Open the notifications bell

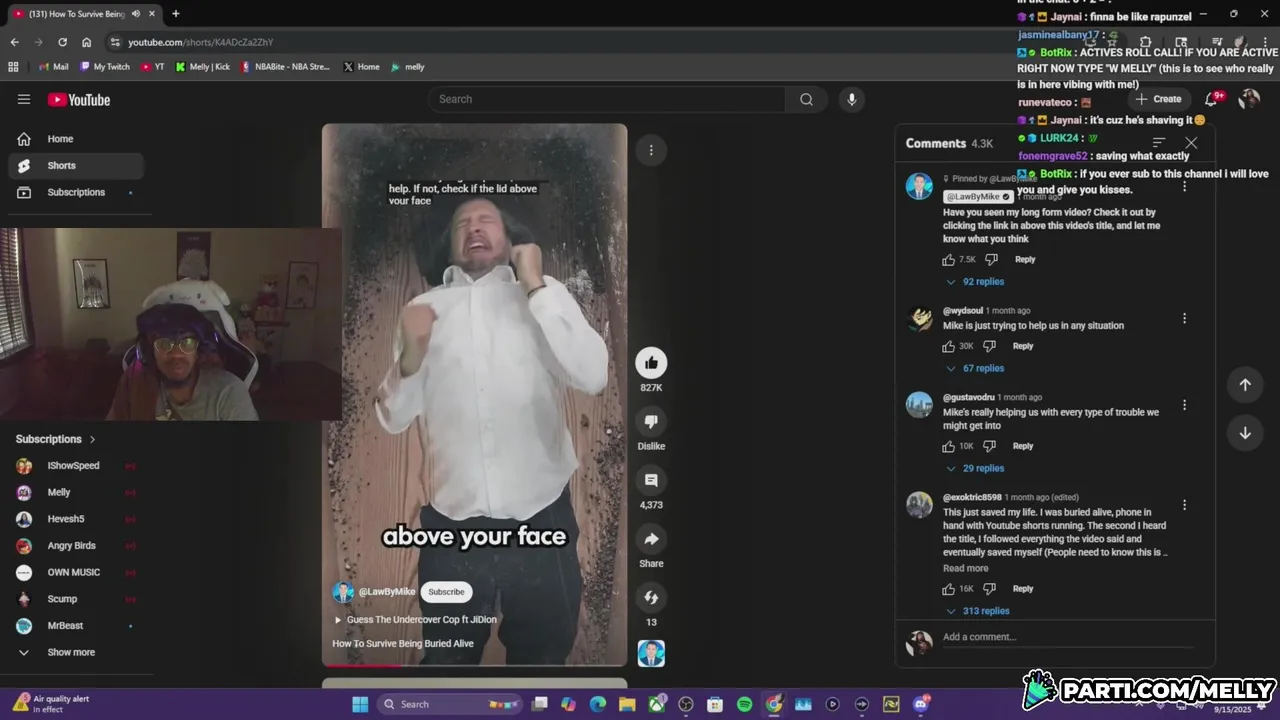(1212, 99)
